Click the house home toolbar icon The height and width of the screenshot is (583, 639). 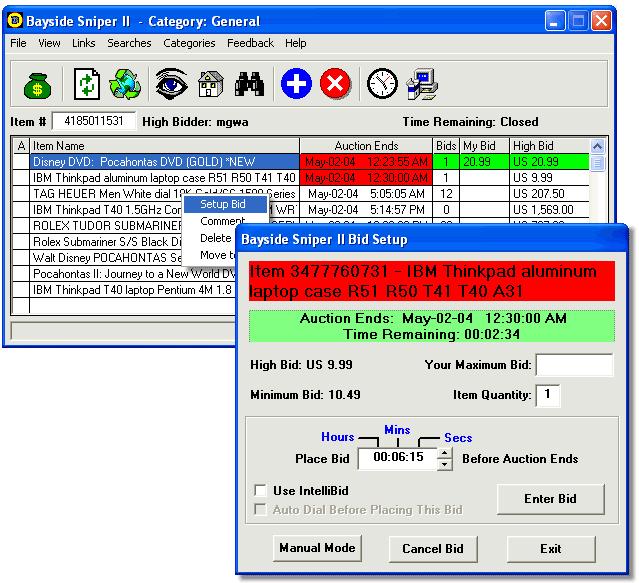tap(210, 84)
